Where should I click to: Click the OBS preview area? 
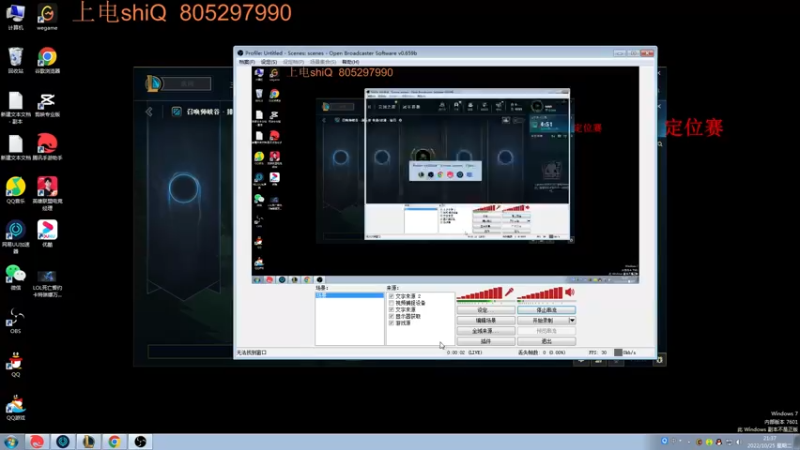[445, 174]
